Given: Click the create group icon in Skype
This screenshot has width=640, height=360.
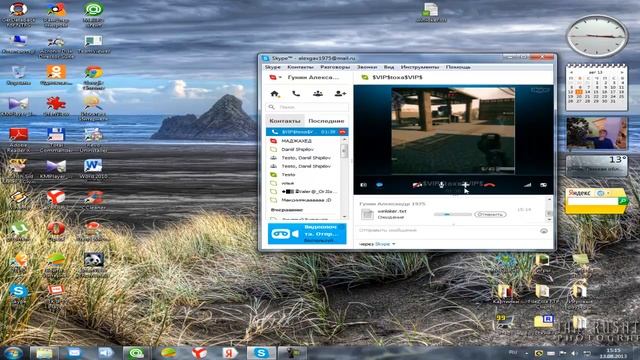Looking at the screenshot, I should [318, 94].
